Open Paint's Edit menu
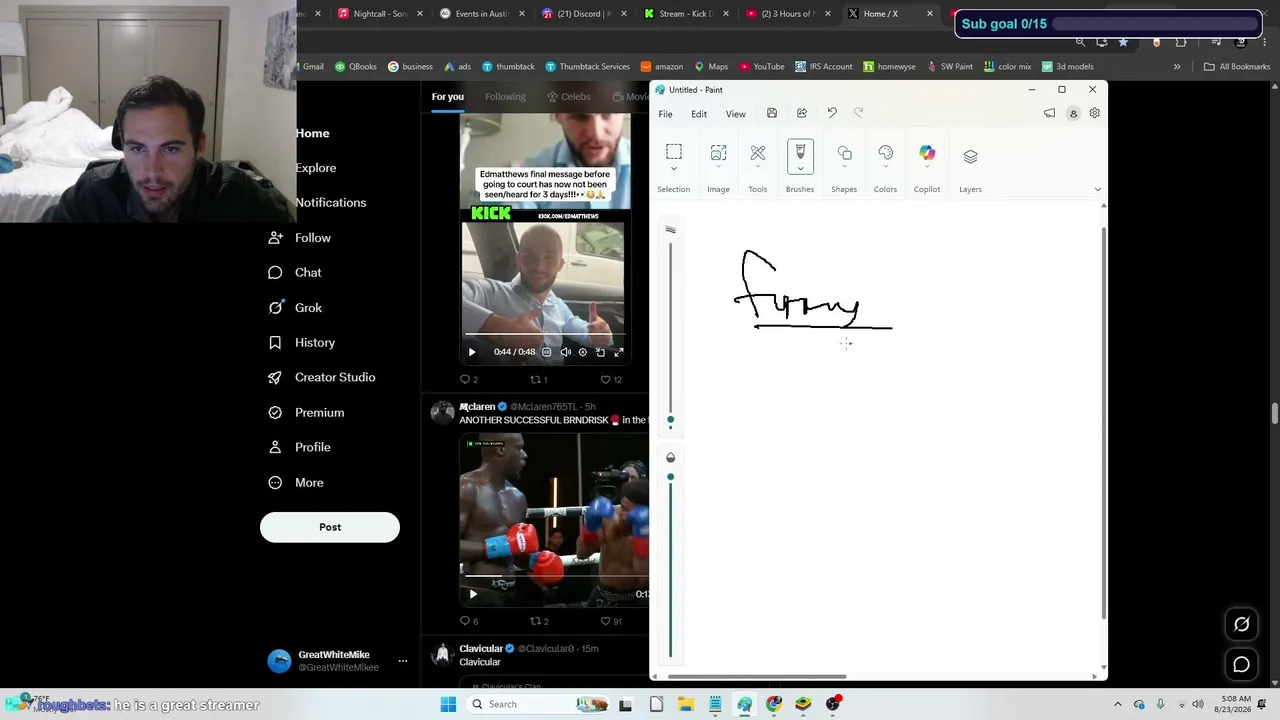The height and width of the screenshot is (720, 1280). (x=699, y=114)
